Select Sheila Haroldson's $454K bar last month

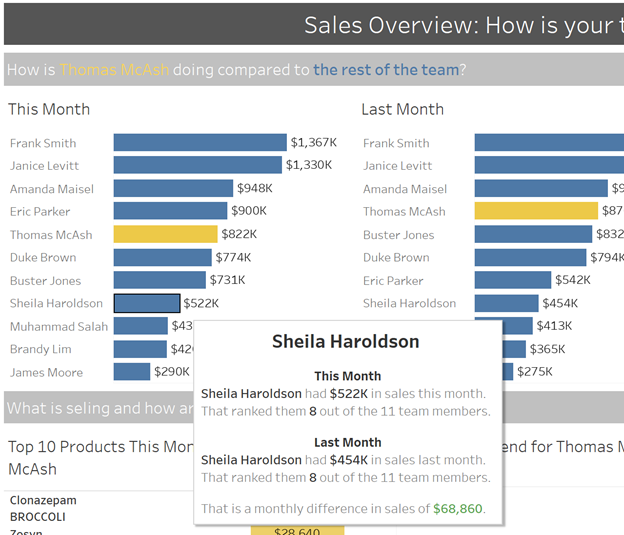point(507,303)
